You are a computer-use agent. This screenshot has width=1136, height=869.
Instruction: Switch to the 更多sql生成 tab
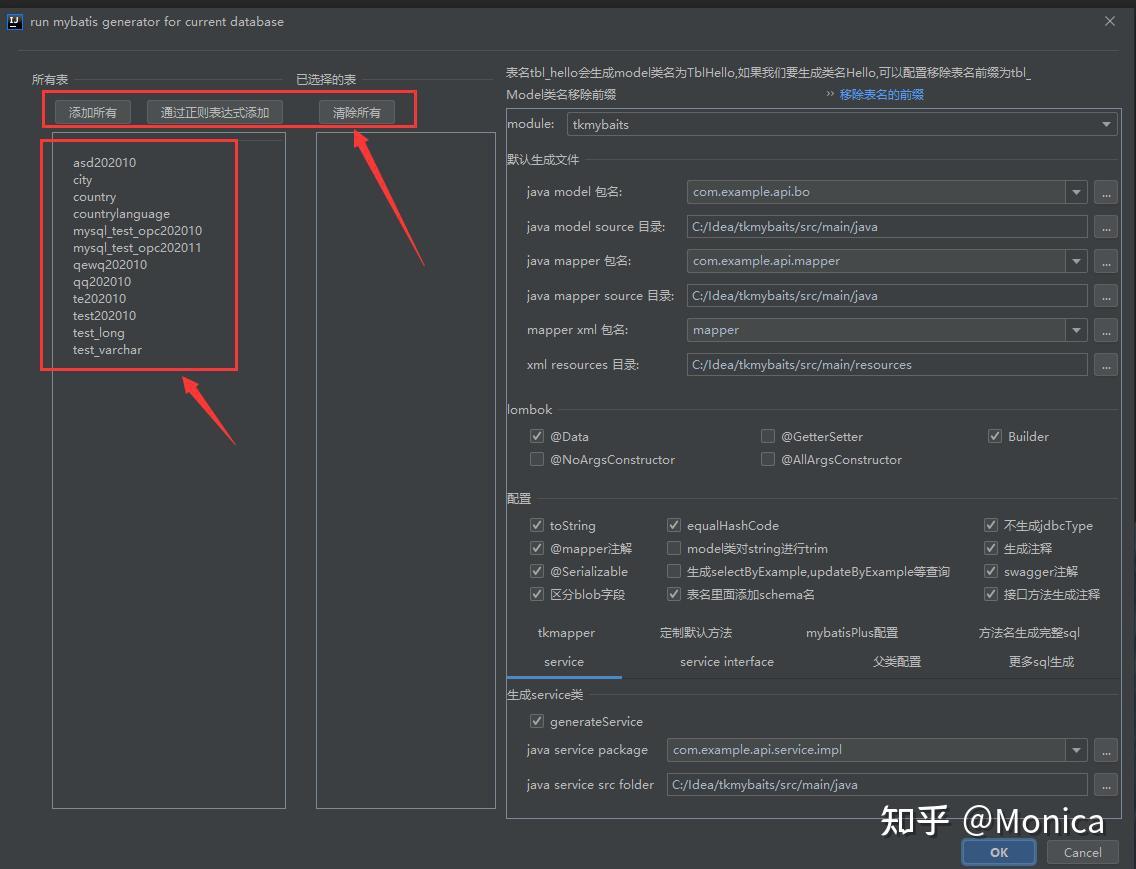1041,662
